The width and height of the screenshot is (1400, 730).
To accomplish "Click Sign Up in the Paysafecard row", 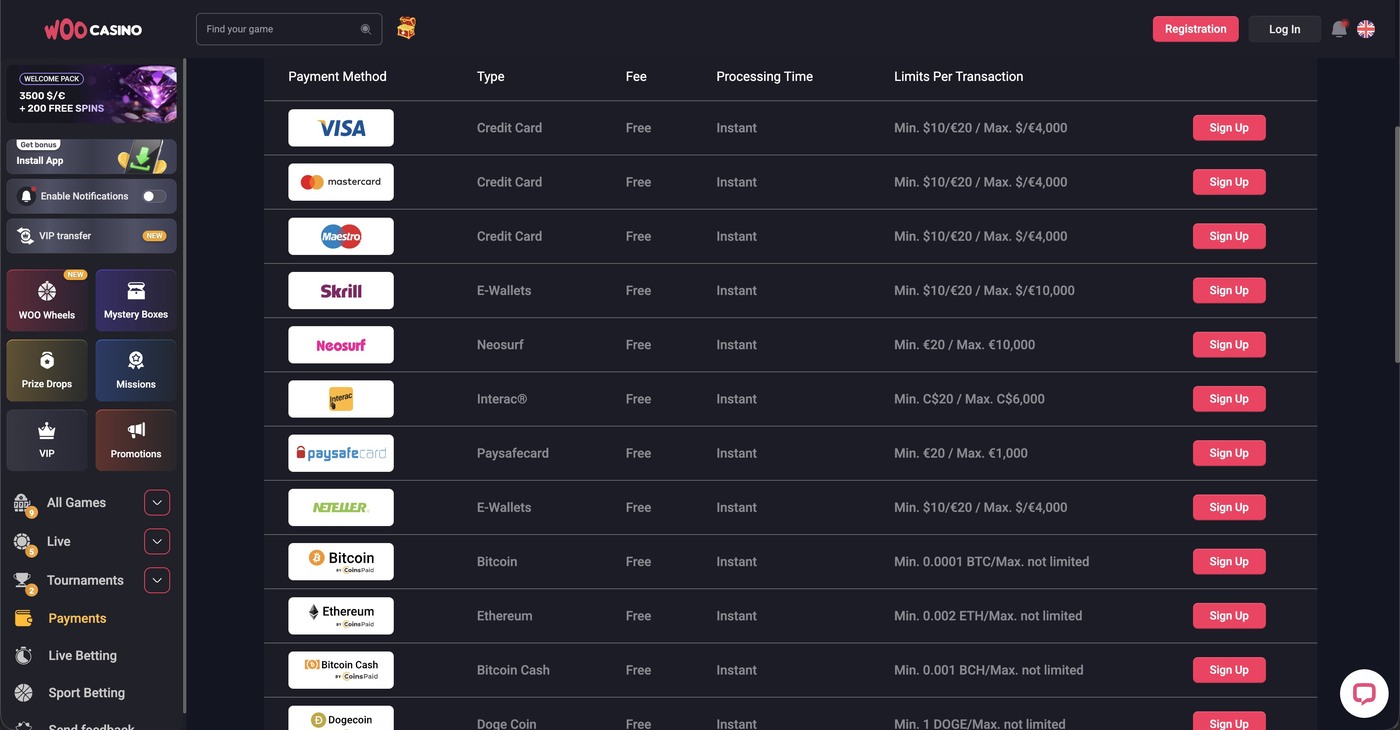I will pos(1229,453).
